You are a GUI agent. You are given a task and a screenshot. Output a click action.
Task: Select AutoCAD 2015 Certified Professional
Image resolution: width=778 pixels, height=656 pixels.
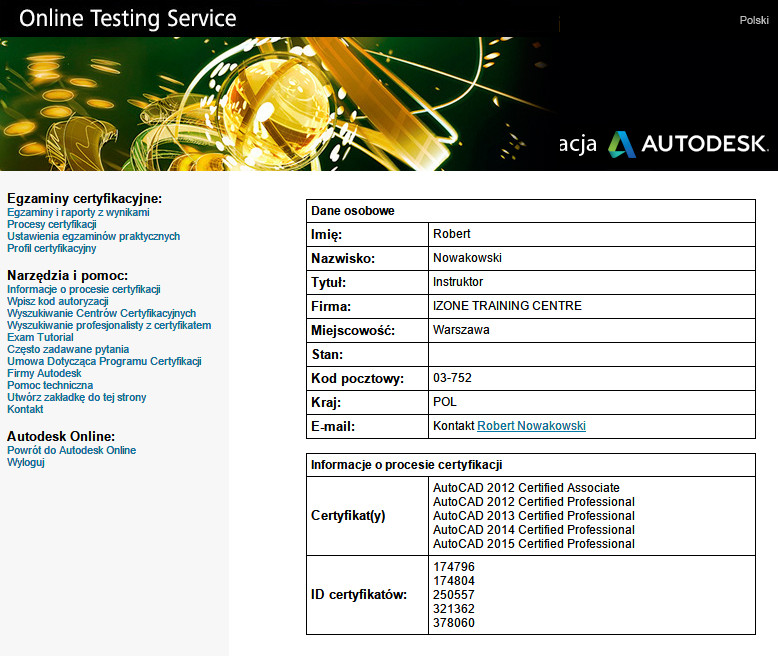(x=534, y=544)
